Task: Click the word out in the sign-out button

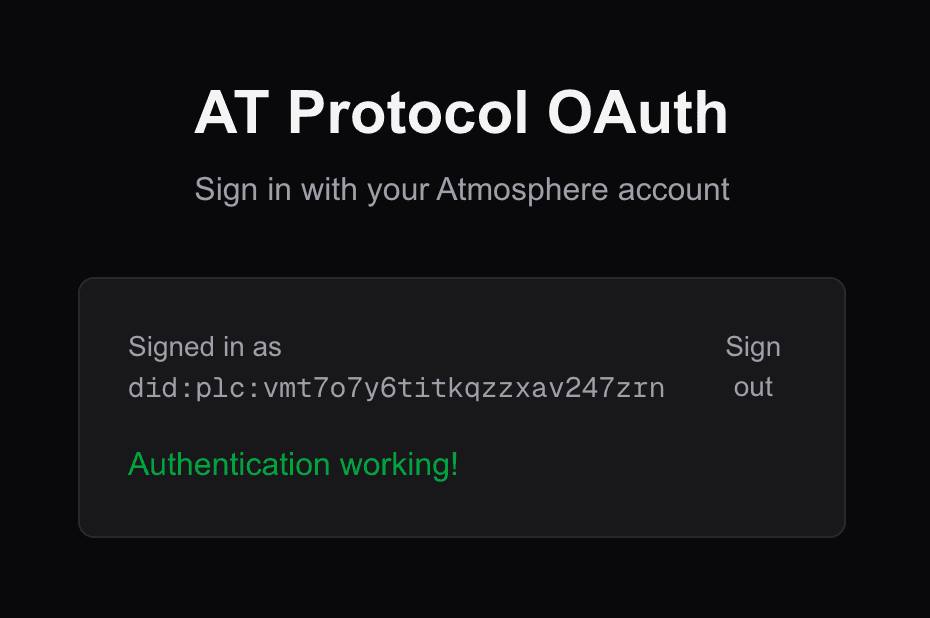Action: 753,387
